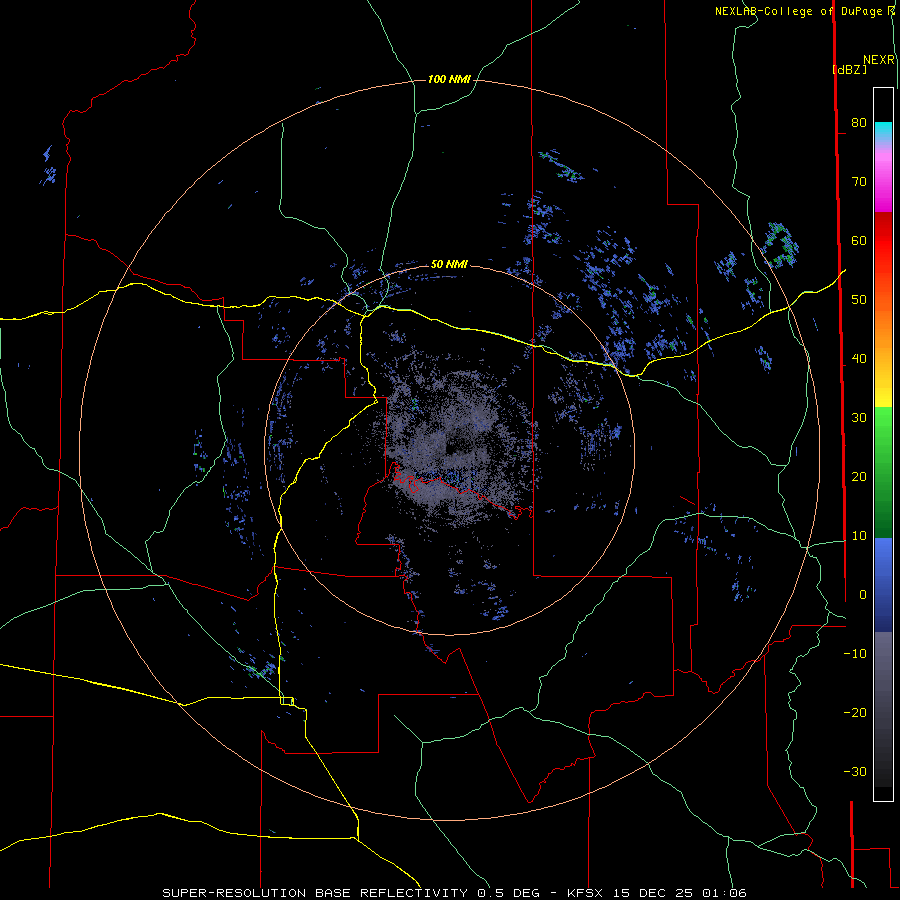The image size is (900, 900).
Task: Click the "100 NMI" range ring label
Action: click(x=449, y=79)
